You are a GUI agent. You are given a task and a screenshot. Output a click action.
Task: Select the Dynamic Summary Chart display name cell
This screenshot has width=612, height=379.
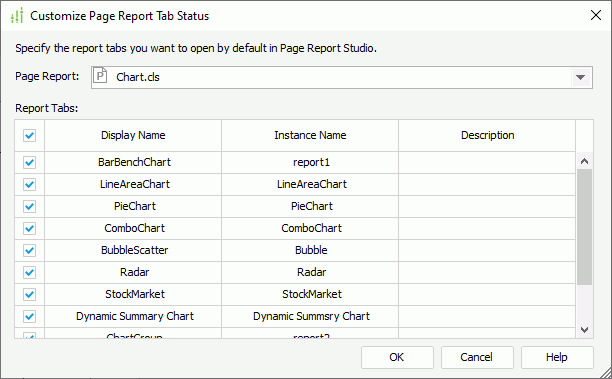tap(133, 316)
